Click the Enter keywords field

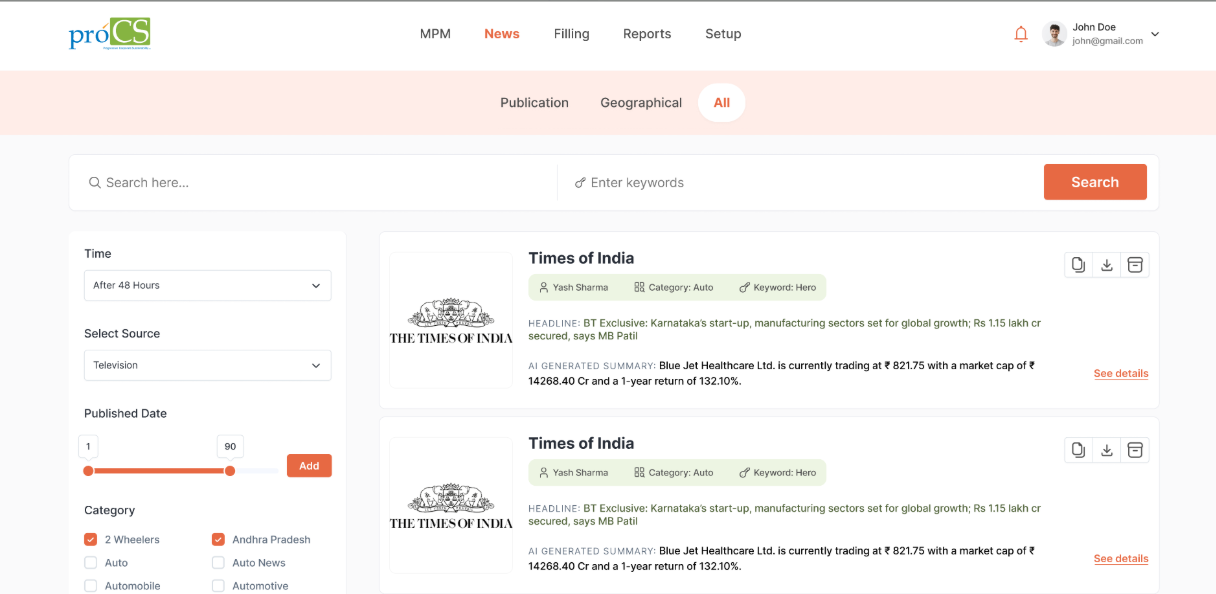pyautogui.click(x=800, y=183)
